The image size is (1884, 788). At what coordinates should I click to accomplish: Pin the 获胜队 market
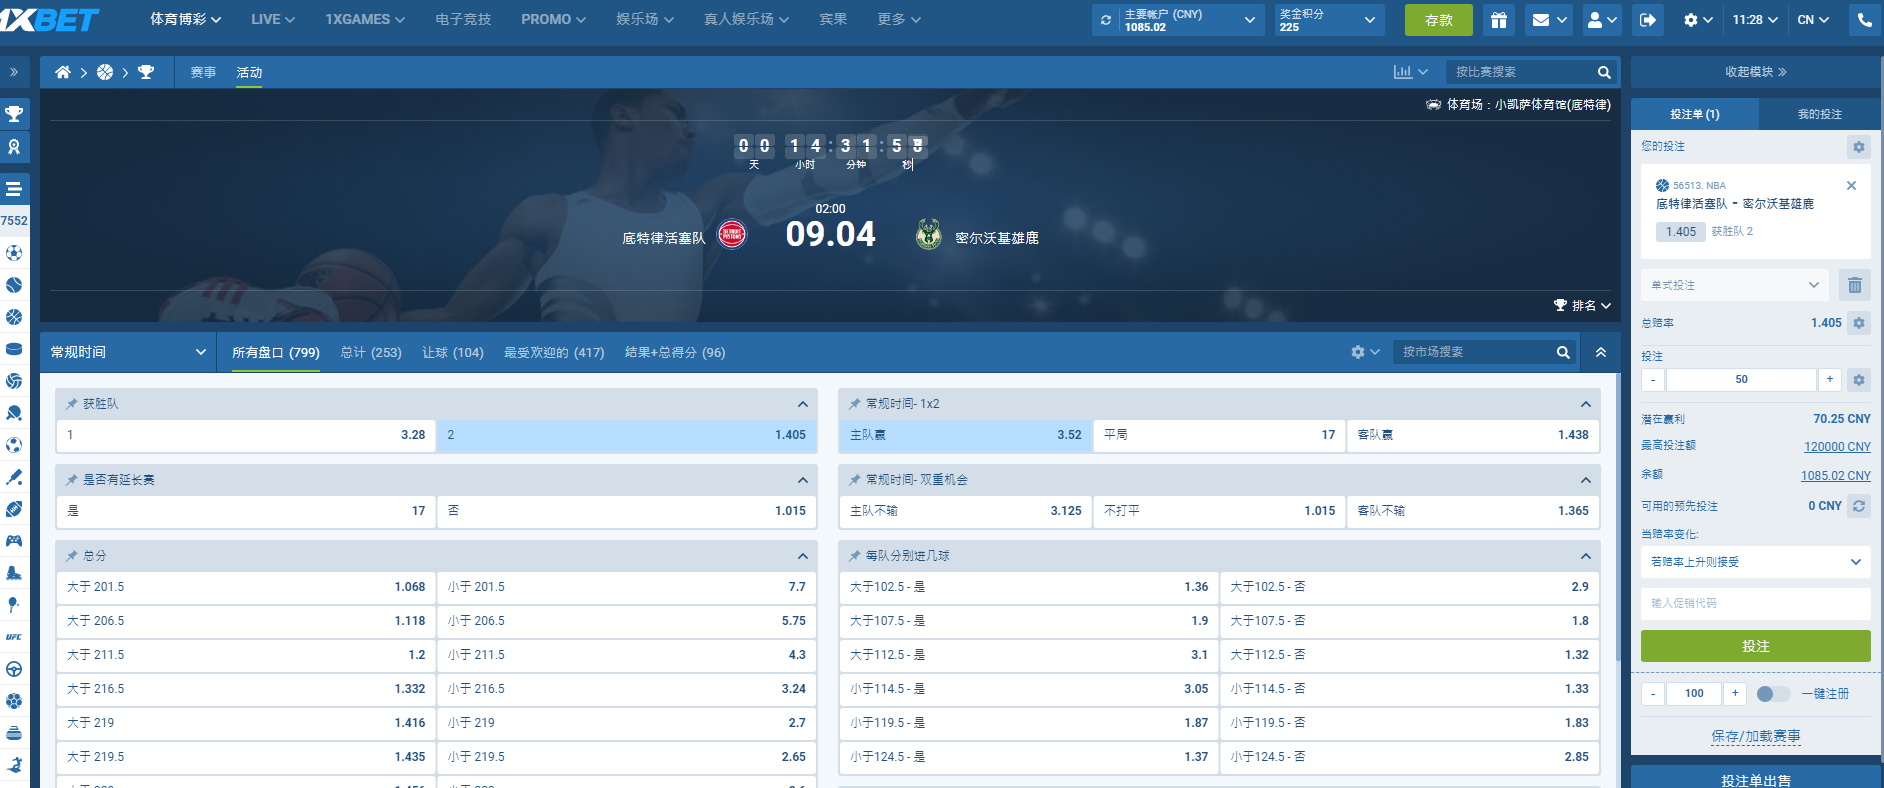point(72,404)
